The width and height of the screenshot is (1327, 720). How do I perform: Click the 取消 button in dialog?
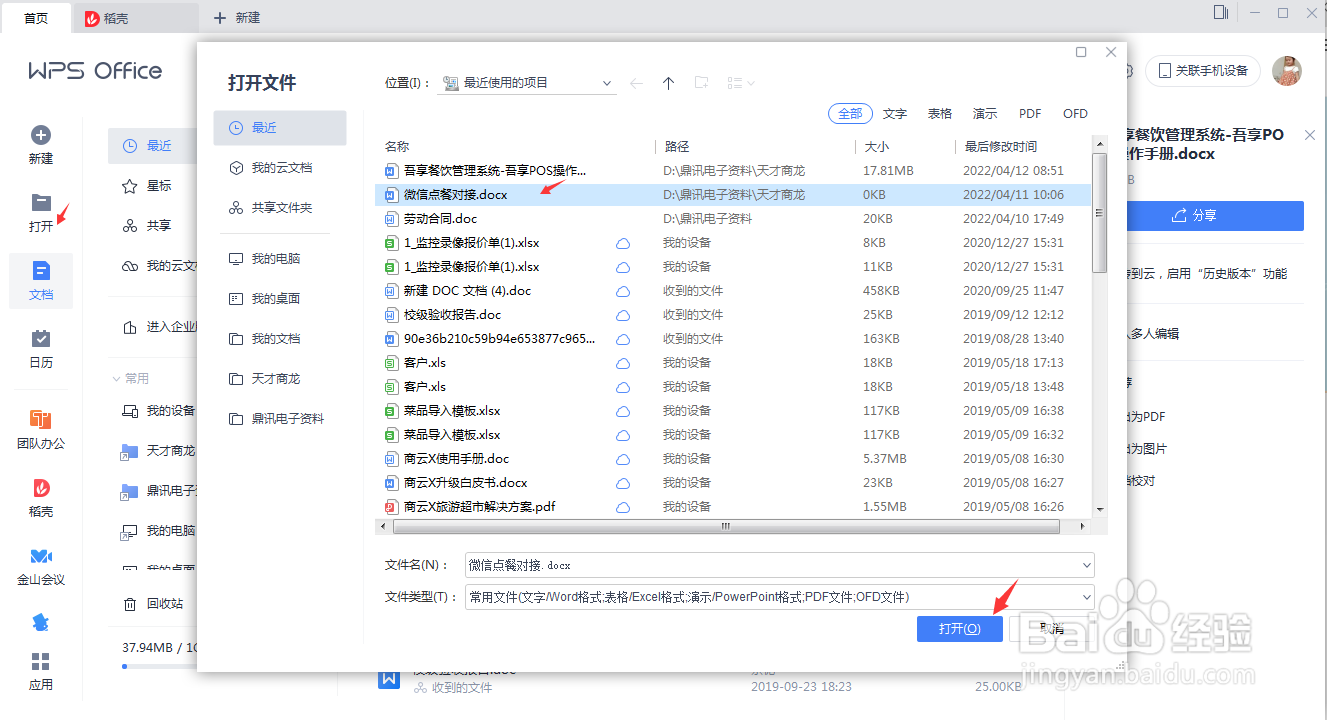(x=1051, y=628)
